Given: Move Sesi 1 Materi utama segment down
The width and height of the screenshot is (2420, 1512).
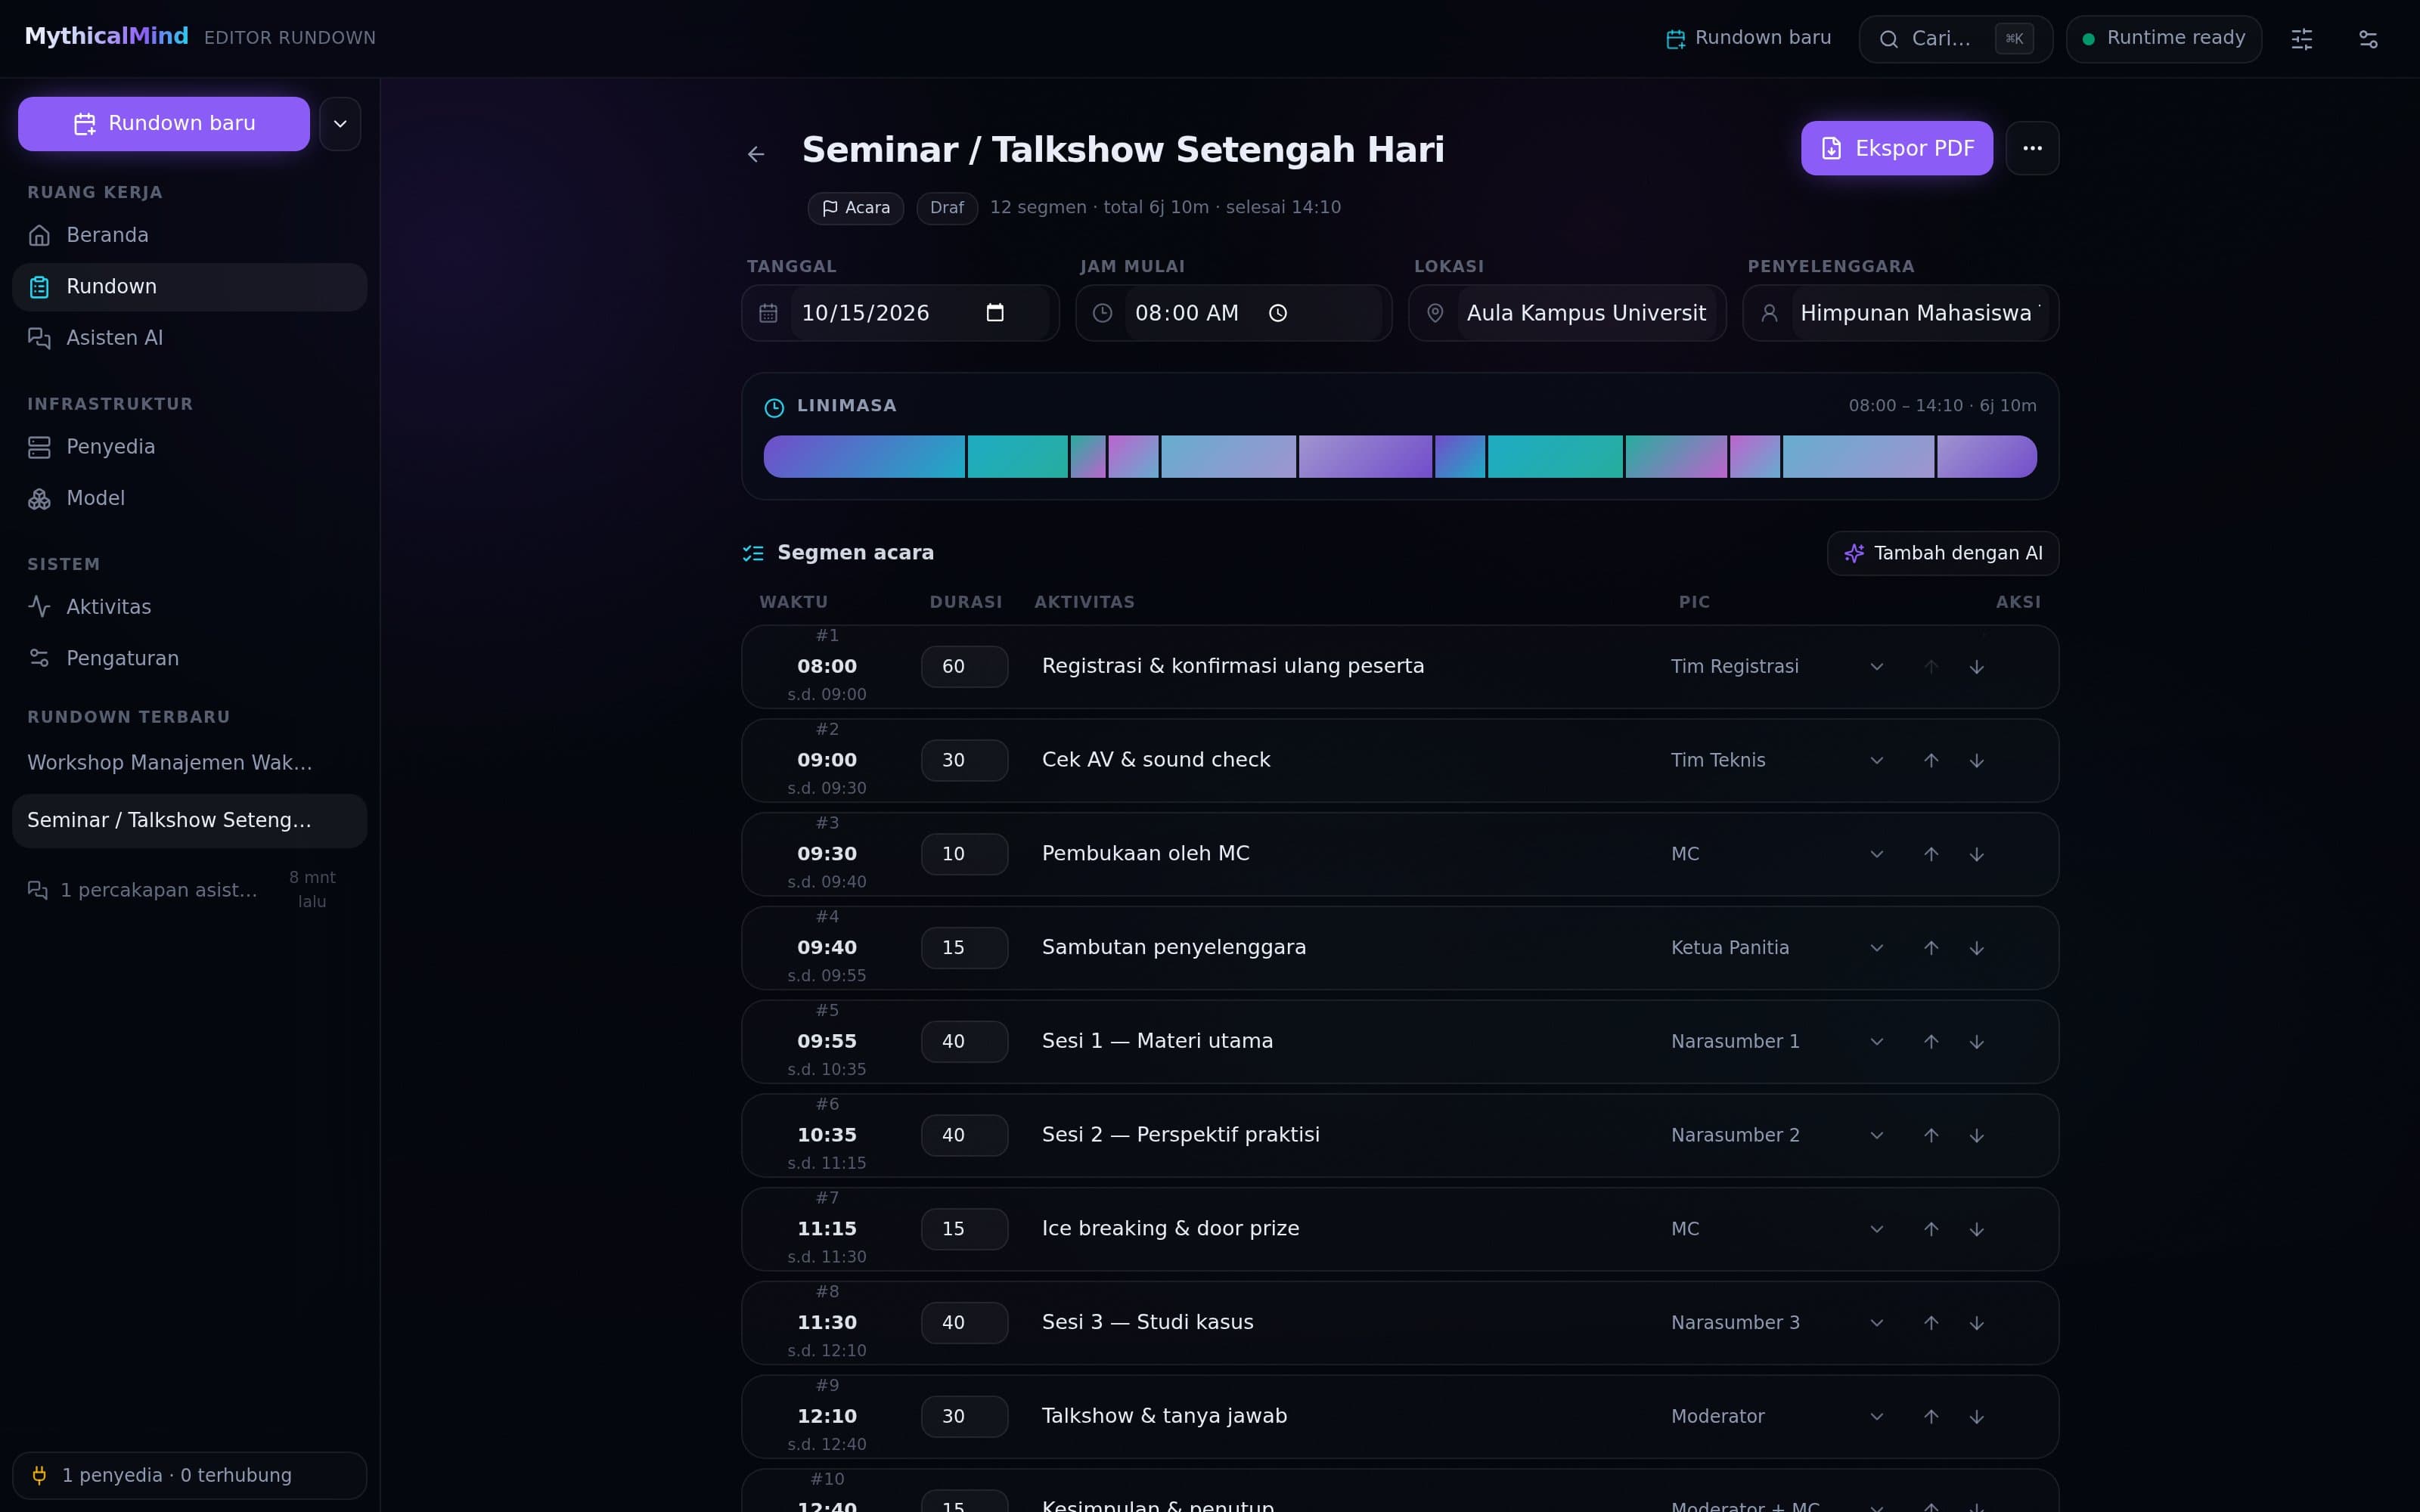Looking at the screenshot, I should tap(1977, 1041).
